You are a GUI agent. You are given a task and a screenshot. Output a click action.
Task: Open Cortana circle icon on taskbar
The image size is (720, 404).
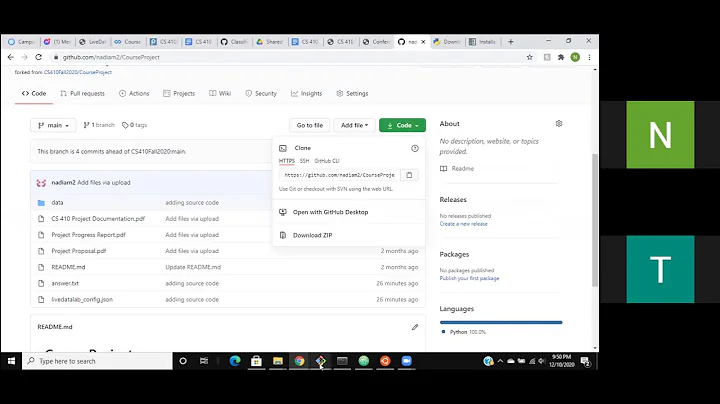tap(183, 361)
